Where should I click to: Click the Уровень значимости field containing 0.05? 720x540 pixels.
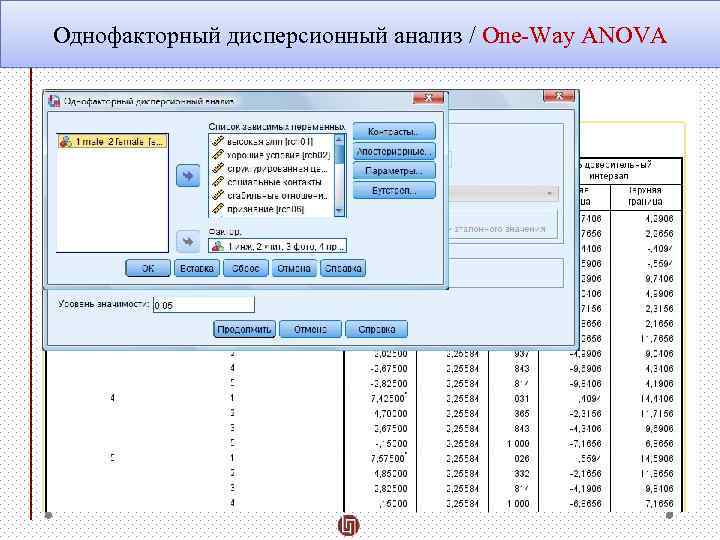(x=203, y=305)
